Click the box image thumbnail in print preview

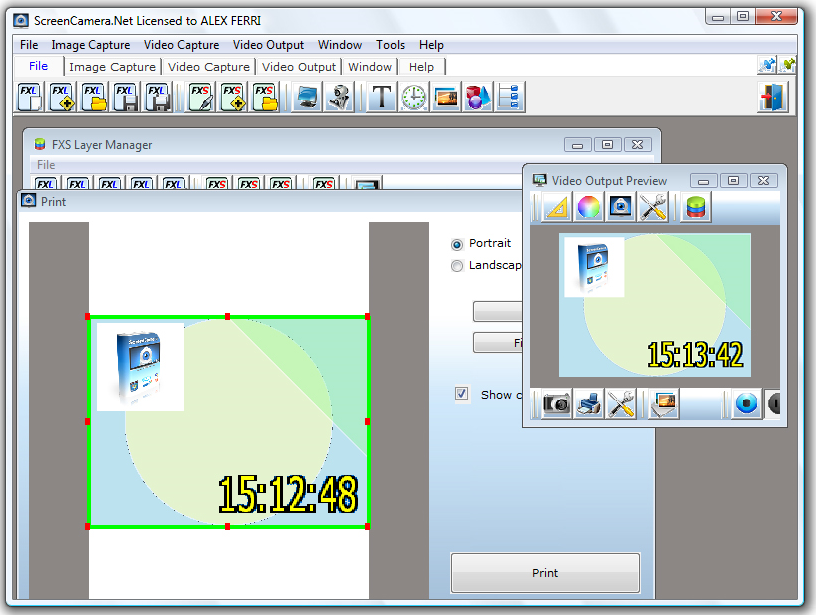coord(140,367)
